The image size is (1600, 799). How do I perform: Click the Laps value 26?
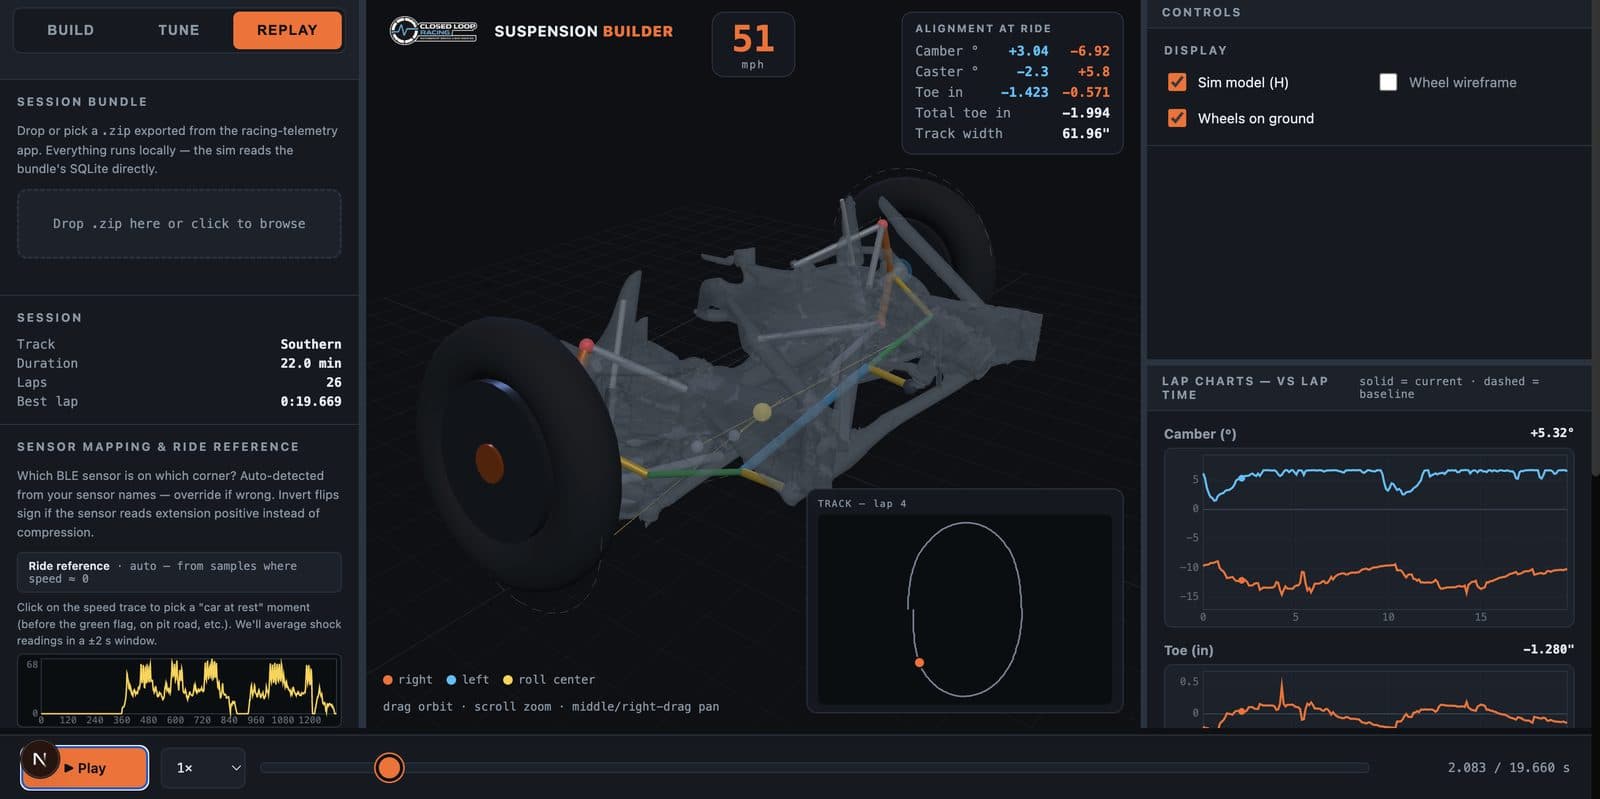[x=333, y=382]
